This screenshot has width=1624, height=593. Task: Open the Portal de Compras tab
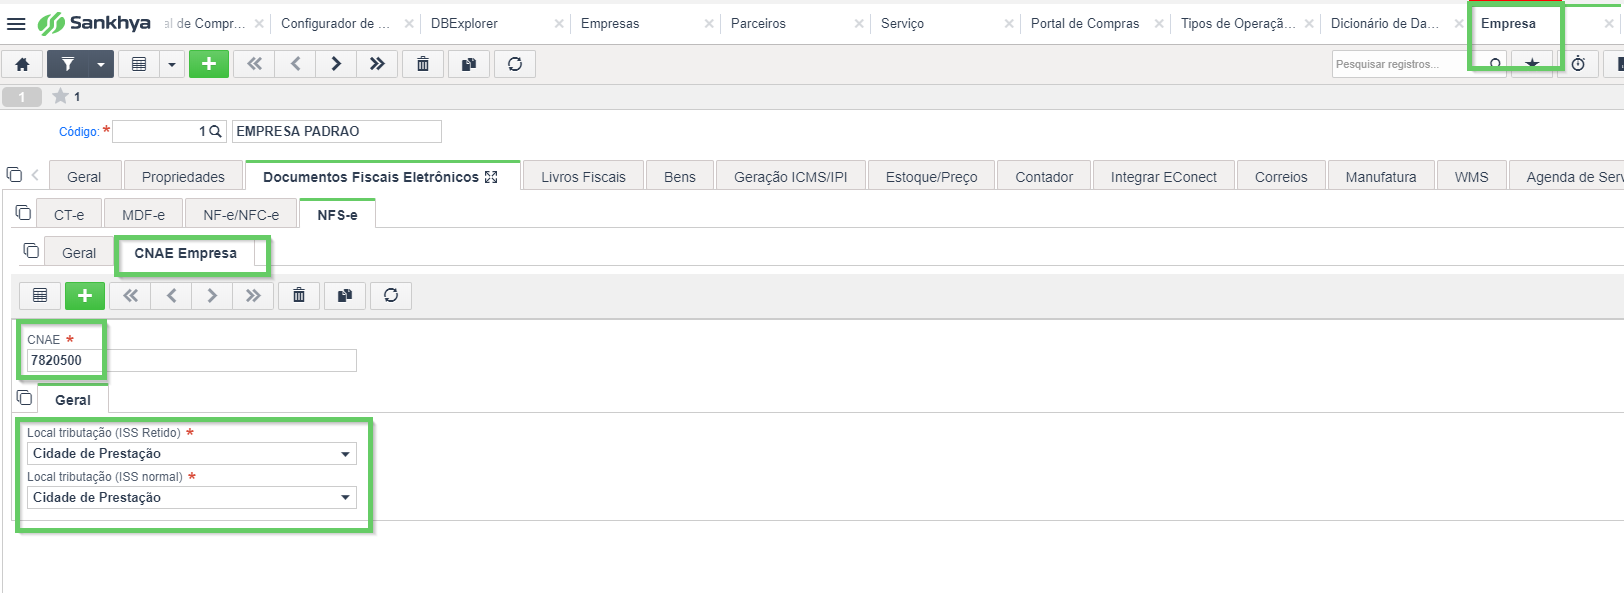tap(1085, 23)
